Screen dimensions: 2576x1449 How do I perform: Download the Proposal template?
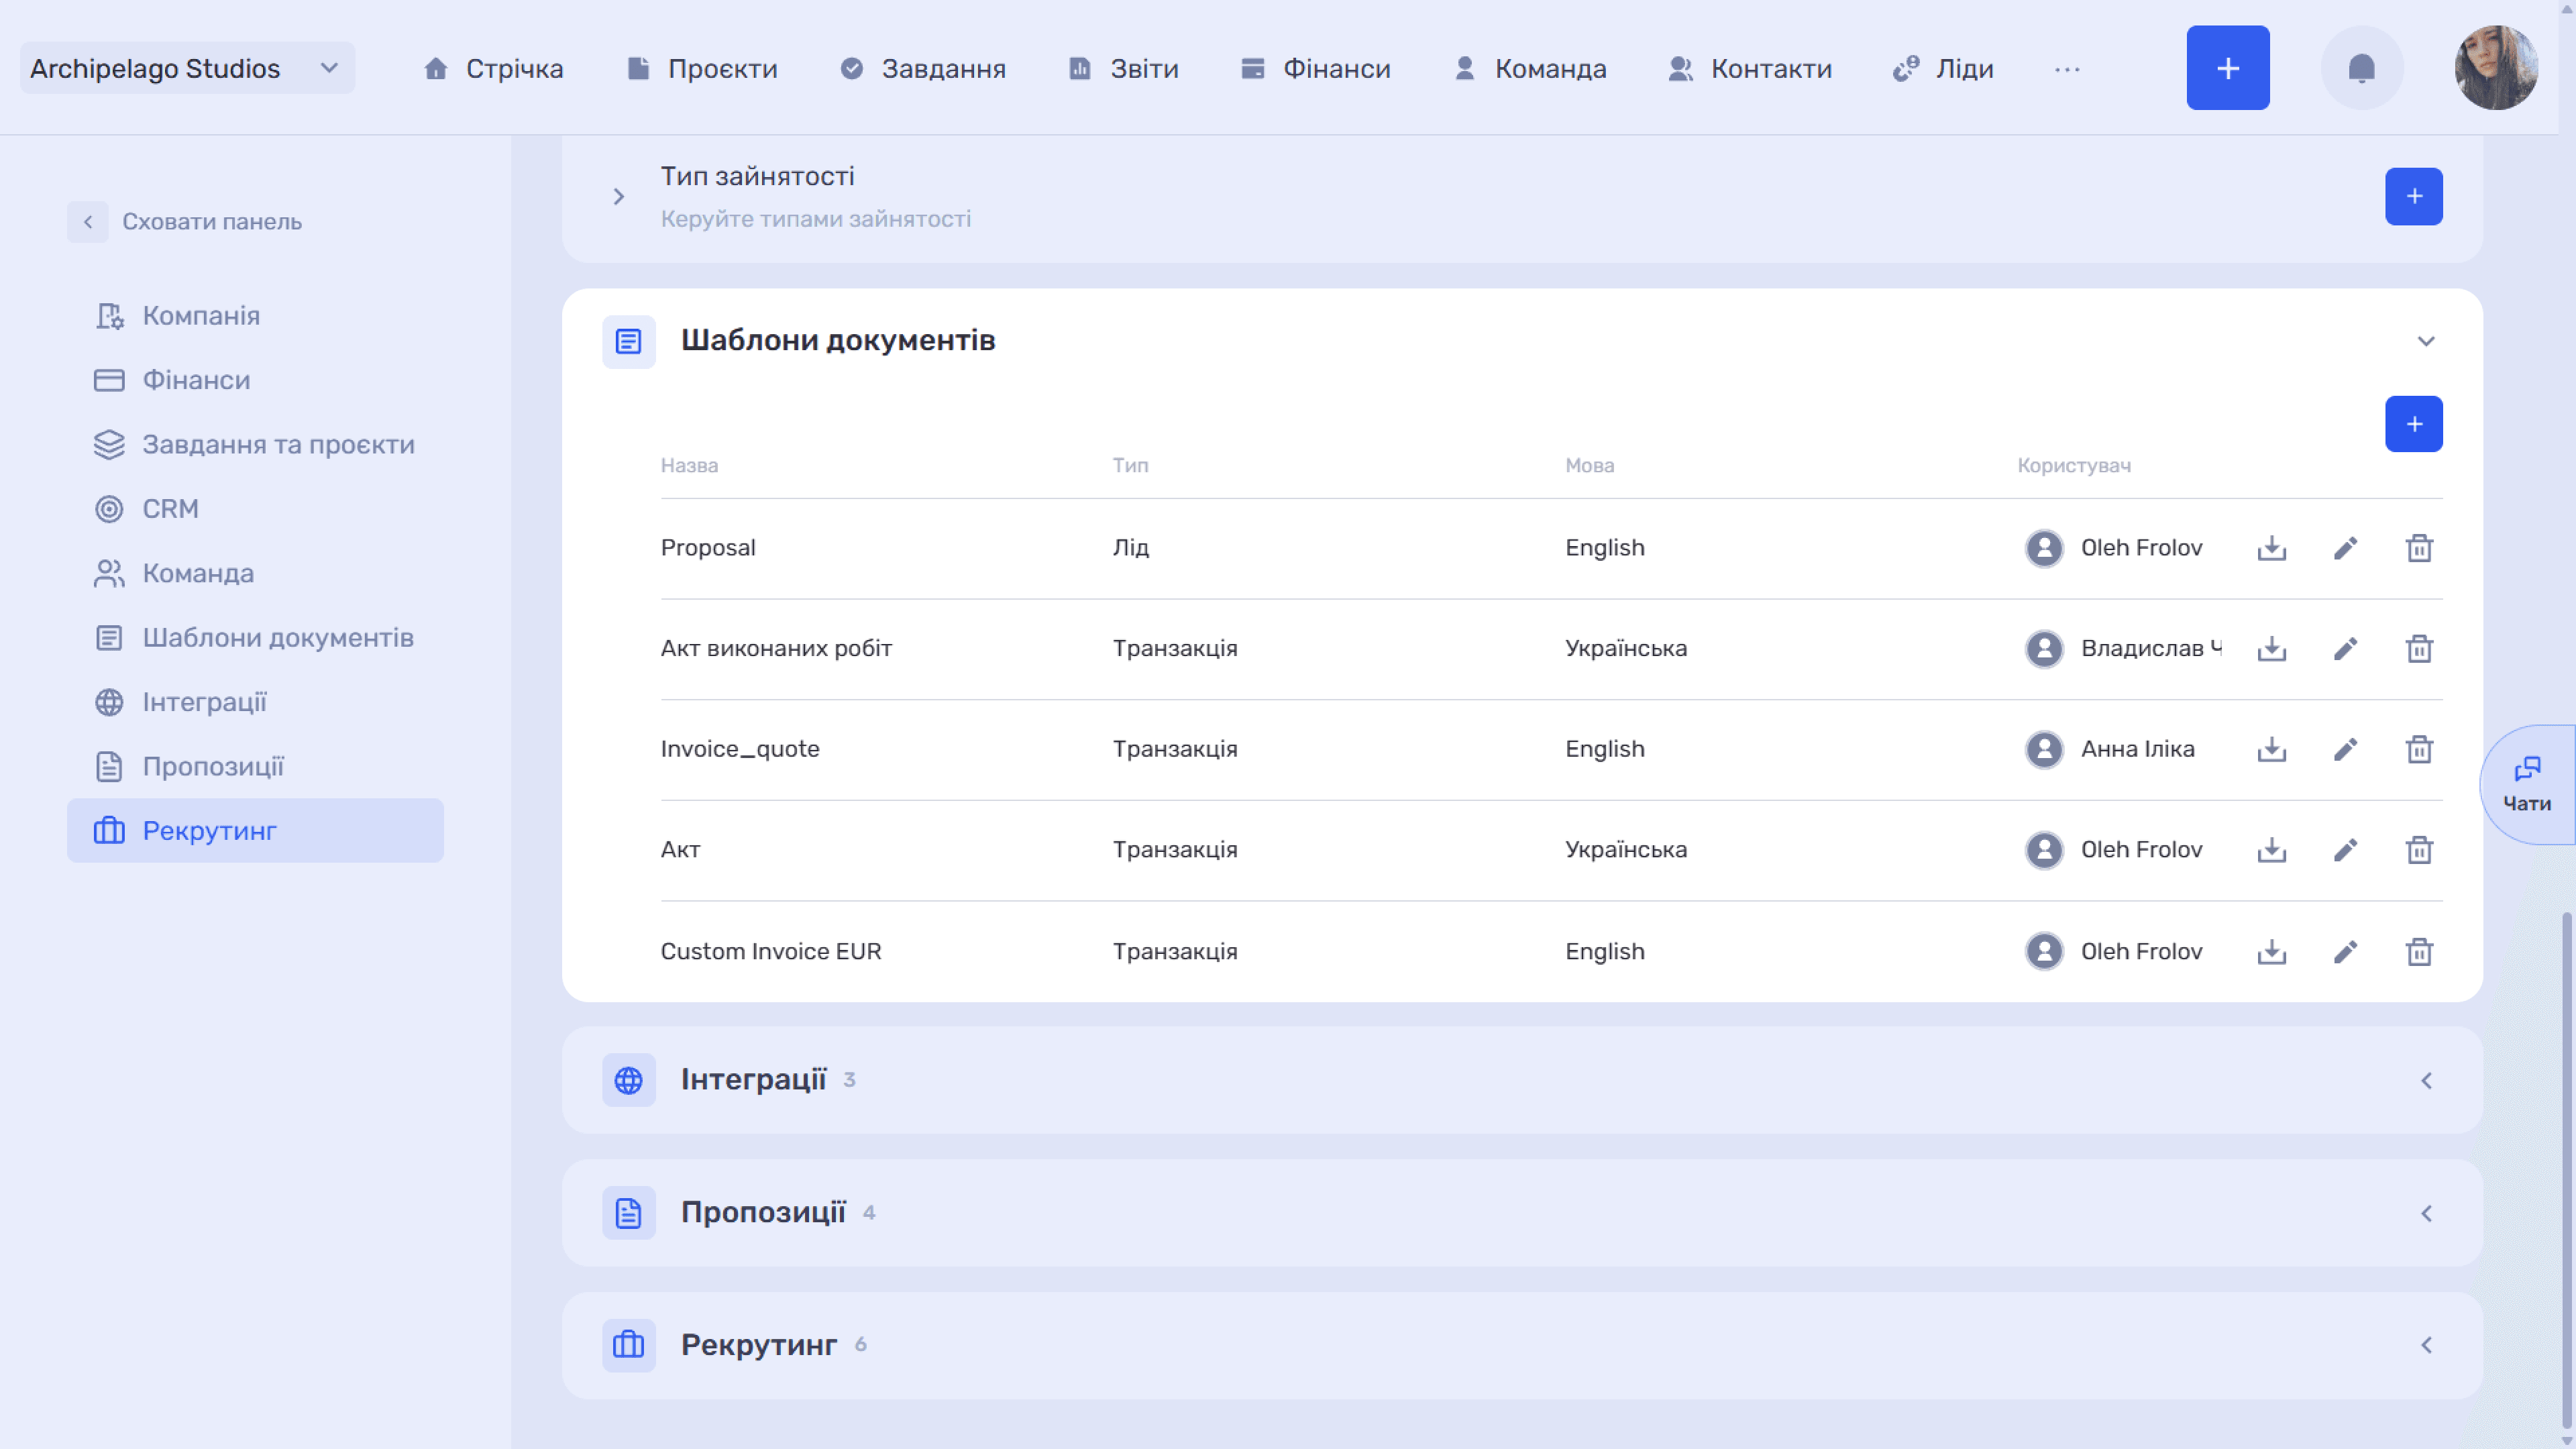pyautogui.click(x=2271, y=548)
